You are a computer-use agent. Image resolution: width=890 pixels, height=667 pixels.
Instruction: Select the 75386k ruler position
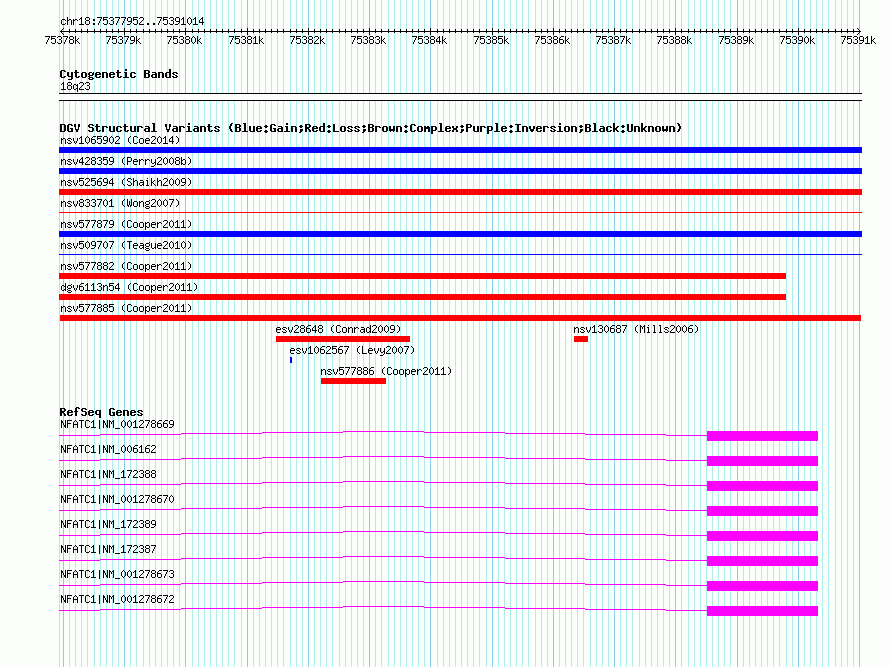click(552, 40)
